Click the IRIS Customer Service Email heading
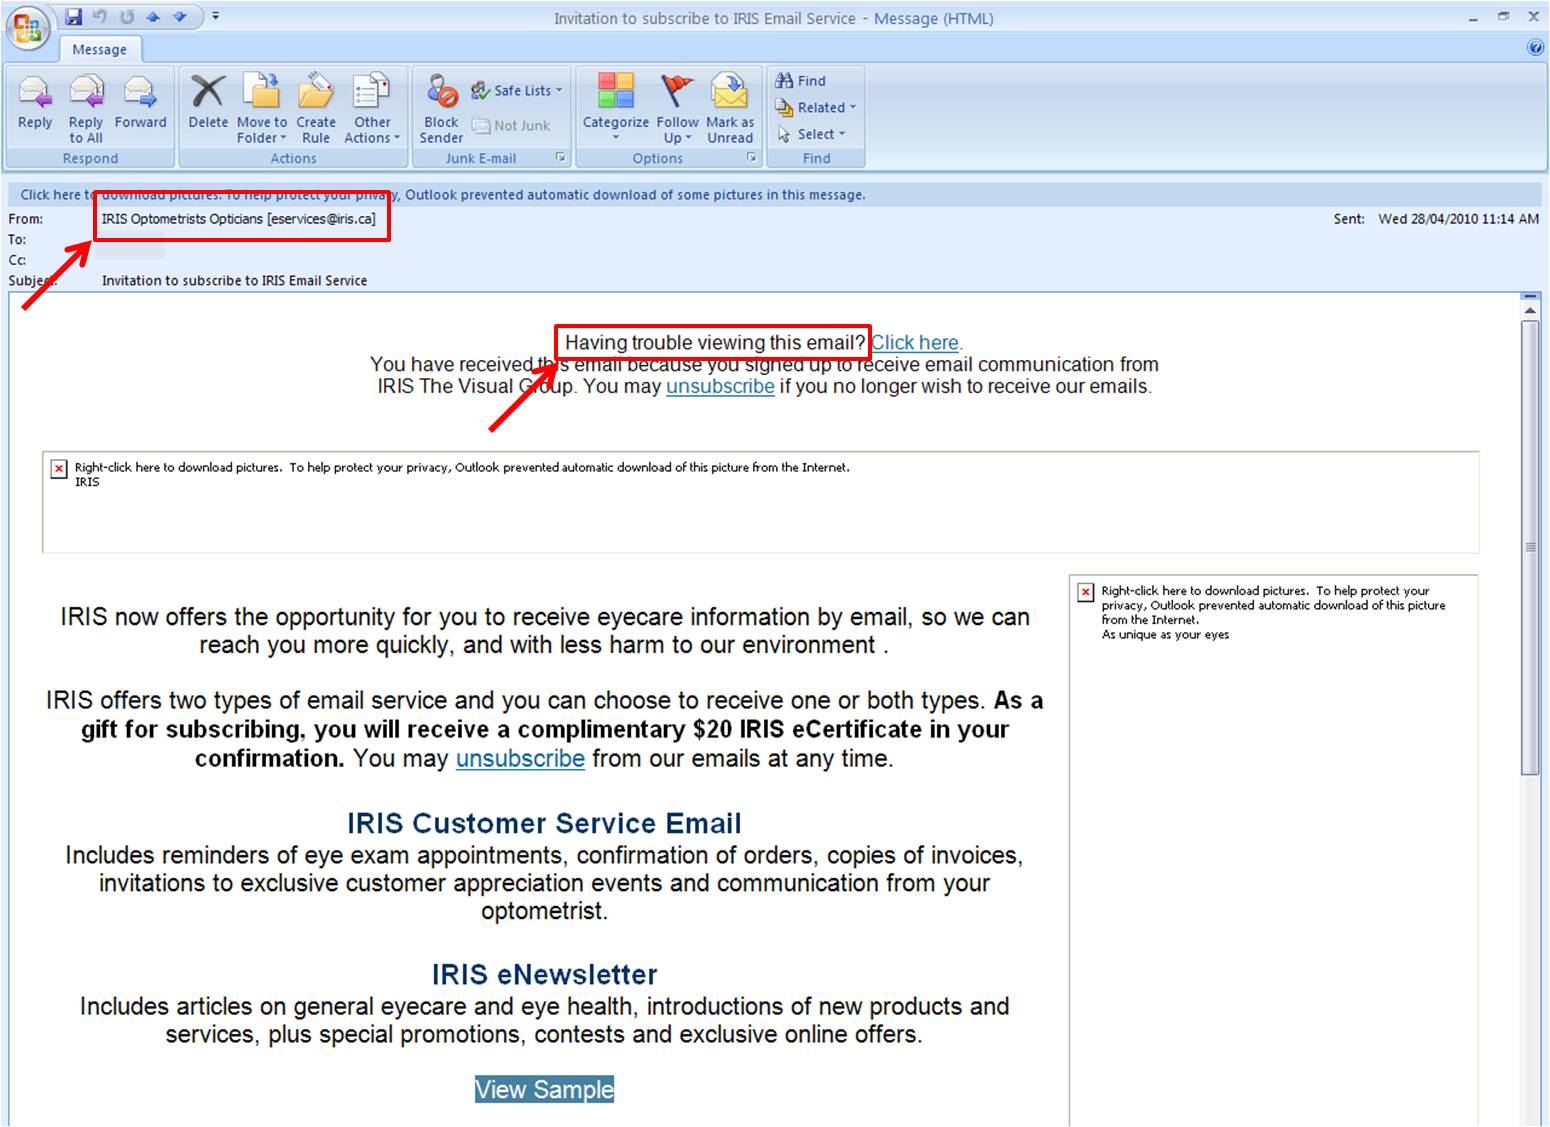Screen dimensions: 1550x1127 [544, 823]
